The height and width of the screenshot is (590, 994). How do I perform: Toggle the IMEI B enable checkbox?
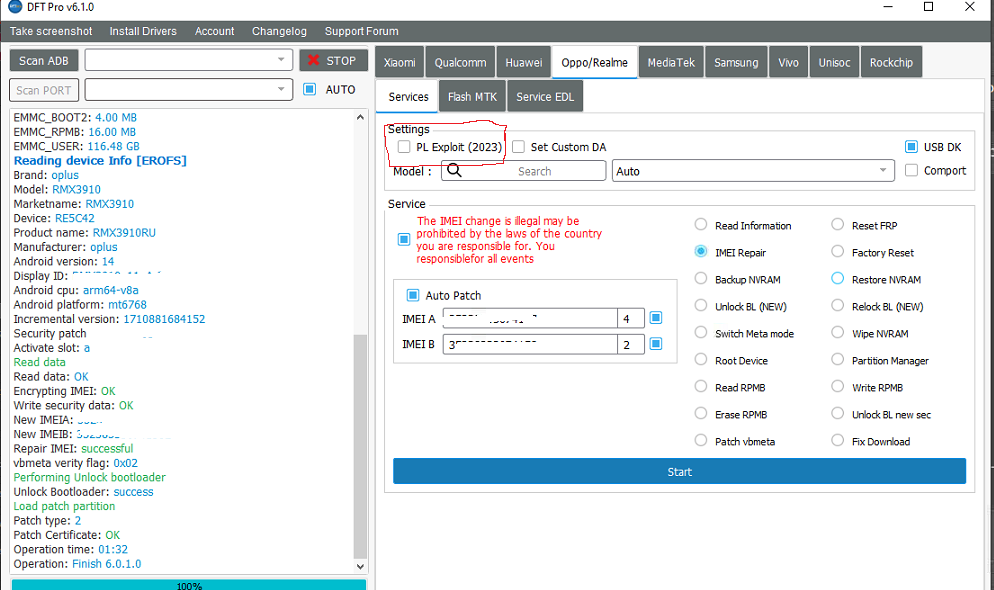coord(656,343)
